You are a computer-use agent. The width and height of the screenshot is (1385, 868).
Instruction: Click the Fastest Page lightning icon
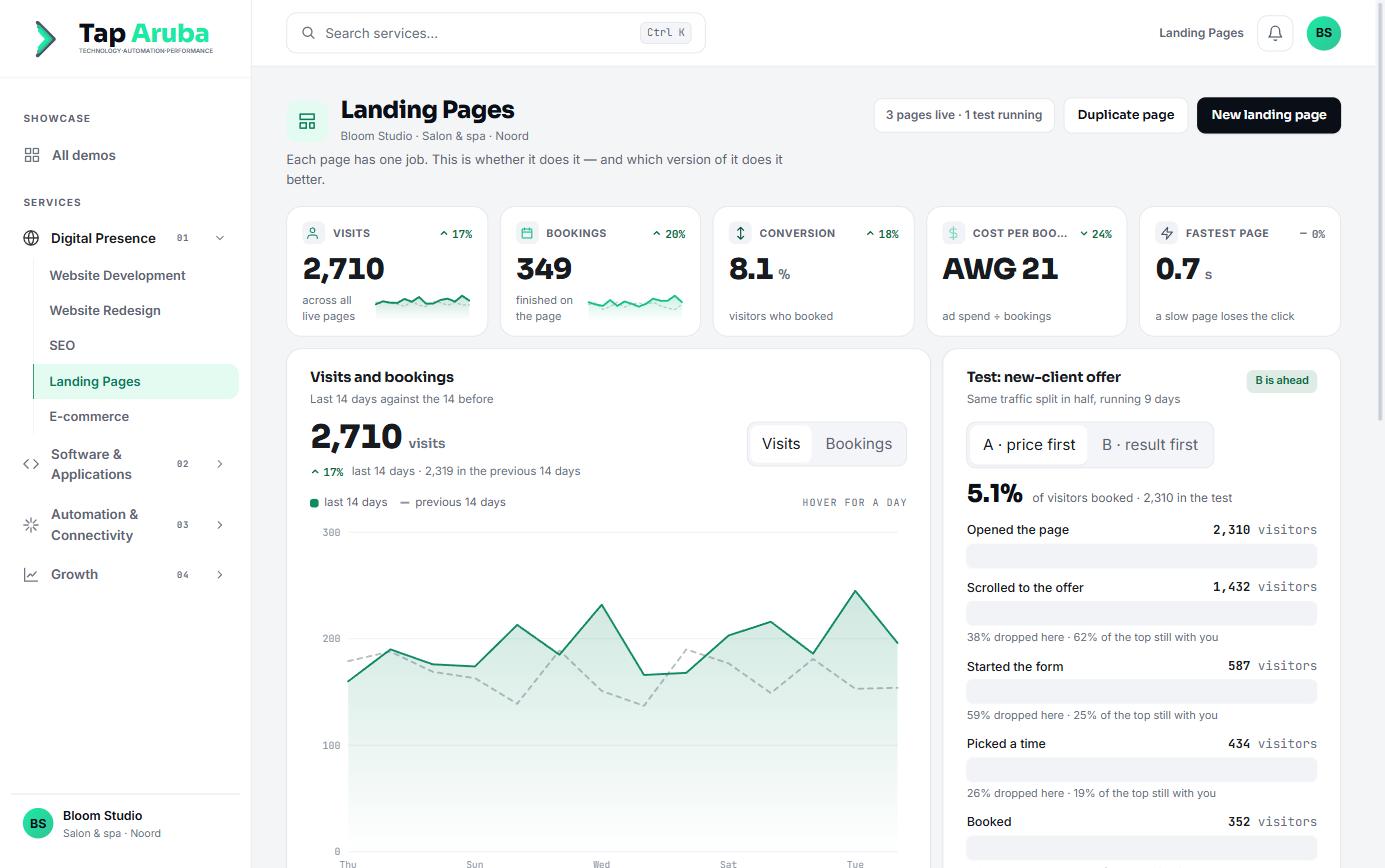pyautogui.click(x=1166, y=233)
